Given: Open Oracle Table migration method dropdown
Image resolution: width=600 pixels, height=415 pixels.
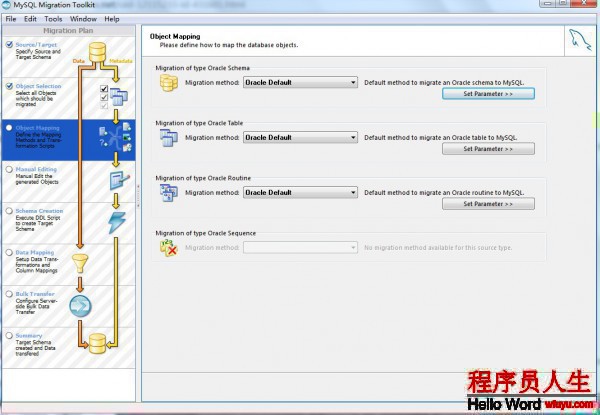Looking at the screenshot, I should click(x=300, y=138).
